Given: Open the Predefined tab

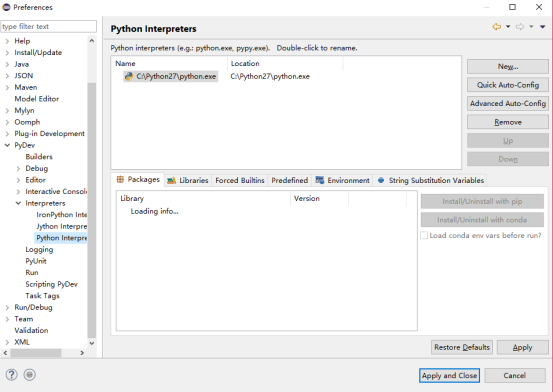Looking at the screenshot, I should (290, 180).
